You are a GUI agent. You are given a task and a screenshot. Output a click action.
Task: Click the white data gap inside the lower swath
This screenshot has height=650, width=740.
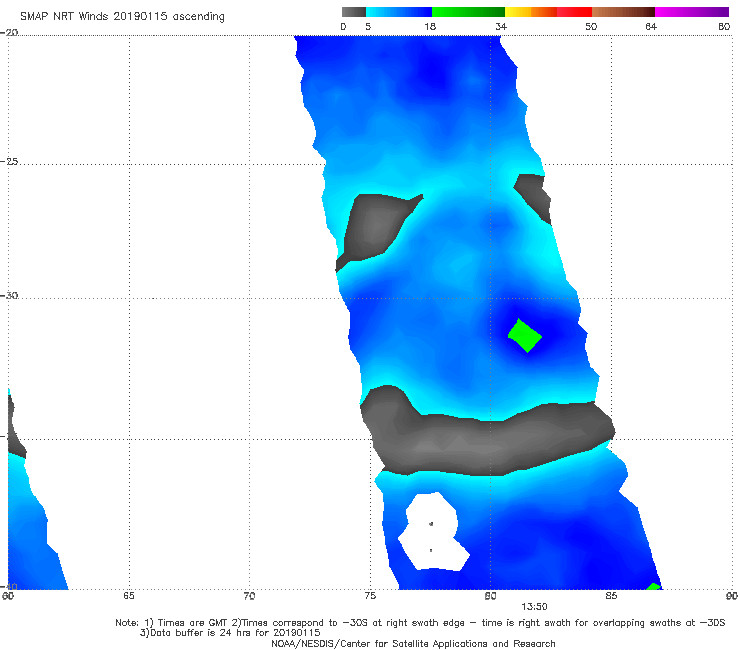[433, 532]
